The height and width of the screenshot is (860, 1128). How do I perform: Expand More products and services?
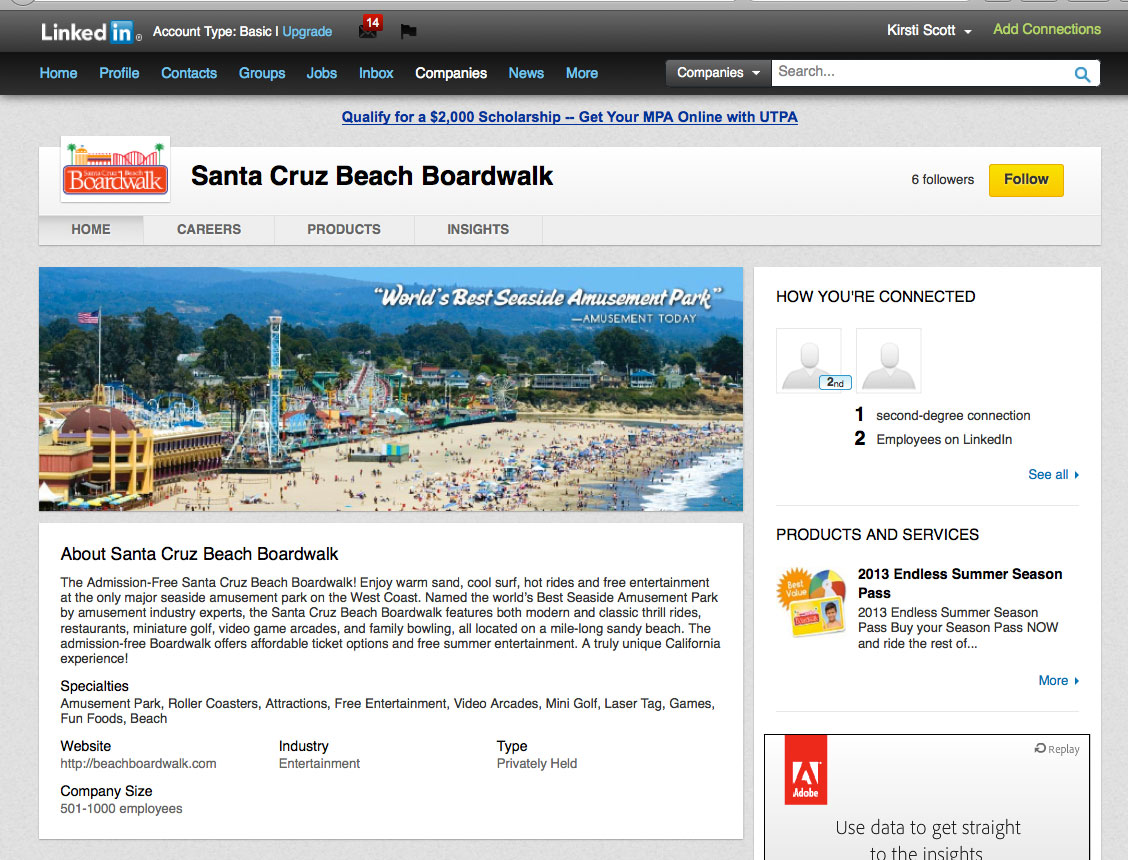pos(1058,680)
